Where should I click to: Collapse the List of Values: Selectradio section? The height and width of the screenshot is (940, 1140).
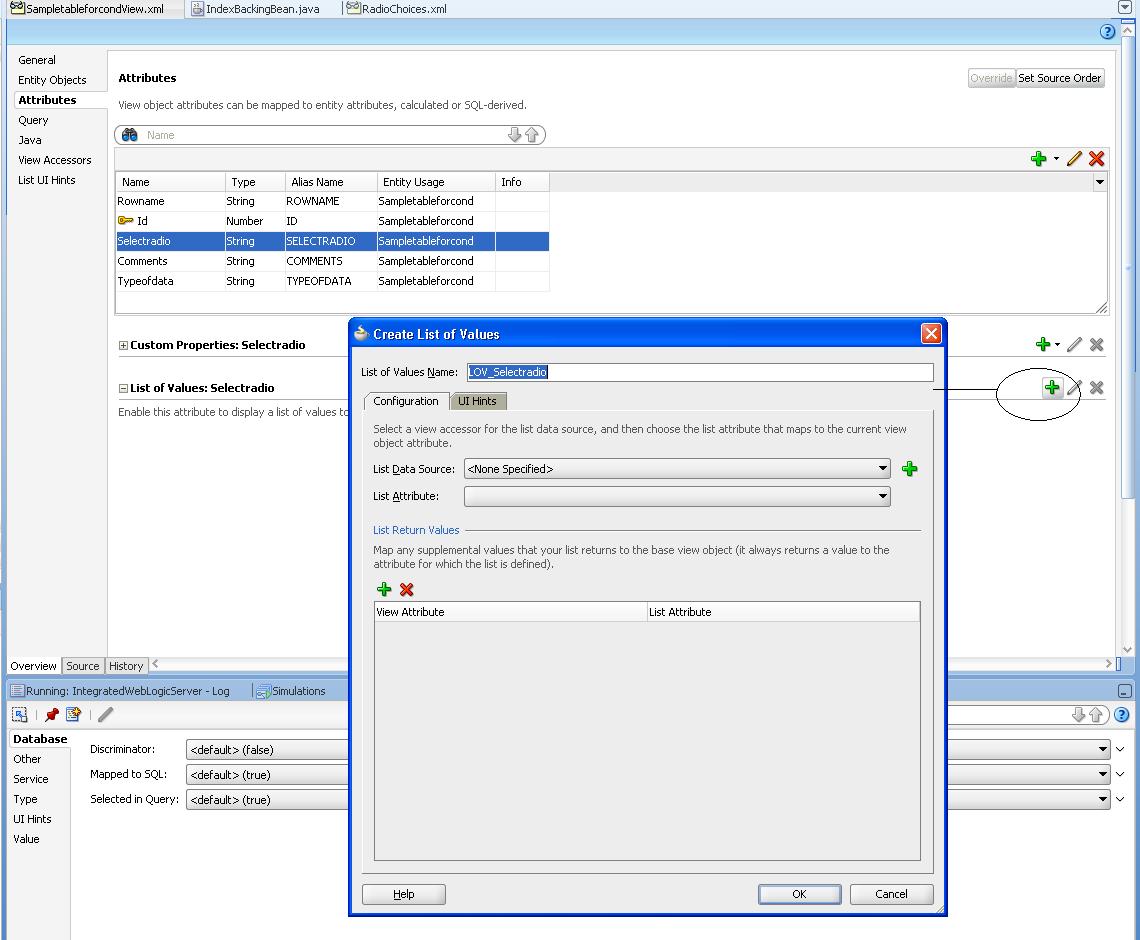coord(122,388)
